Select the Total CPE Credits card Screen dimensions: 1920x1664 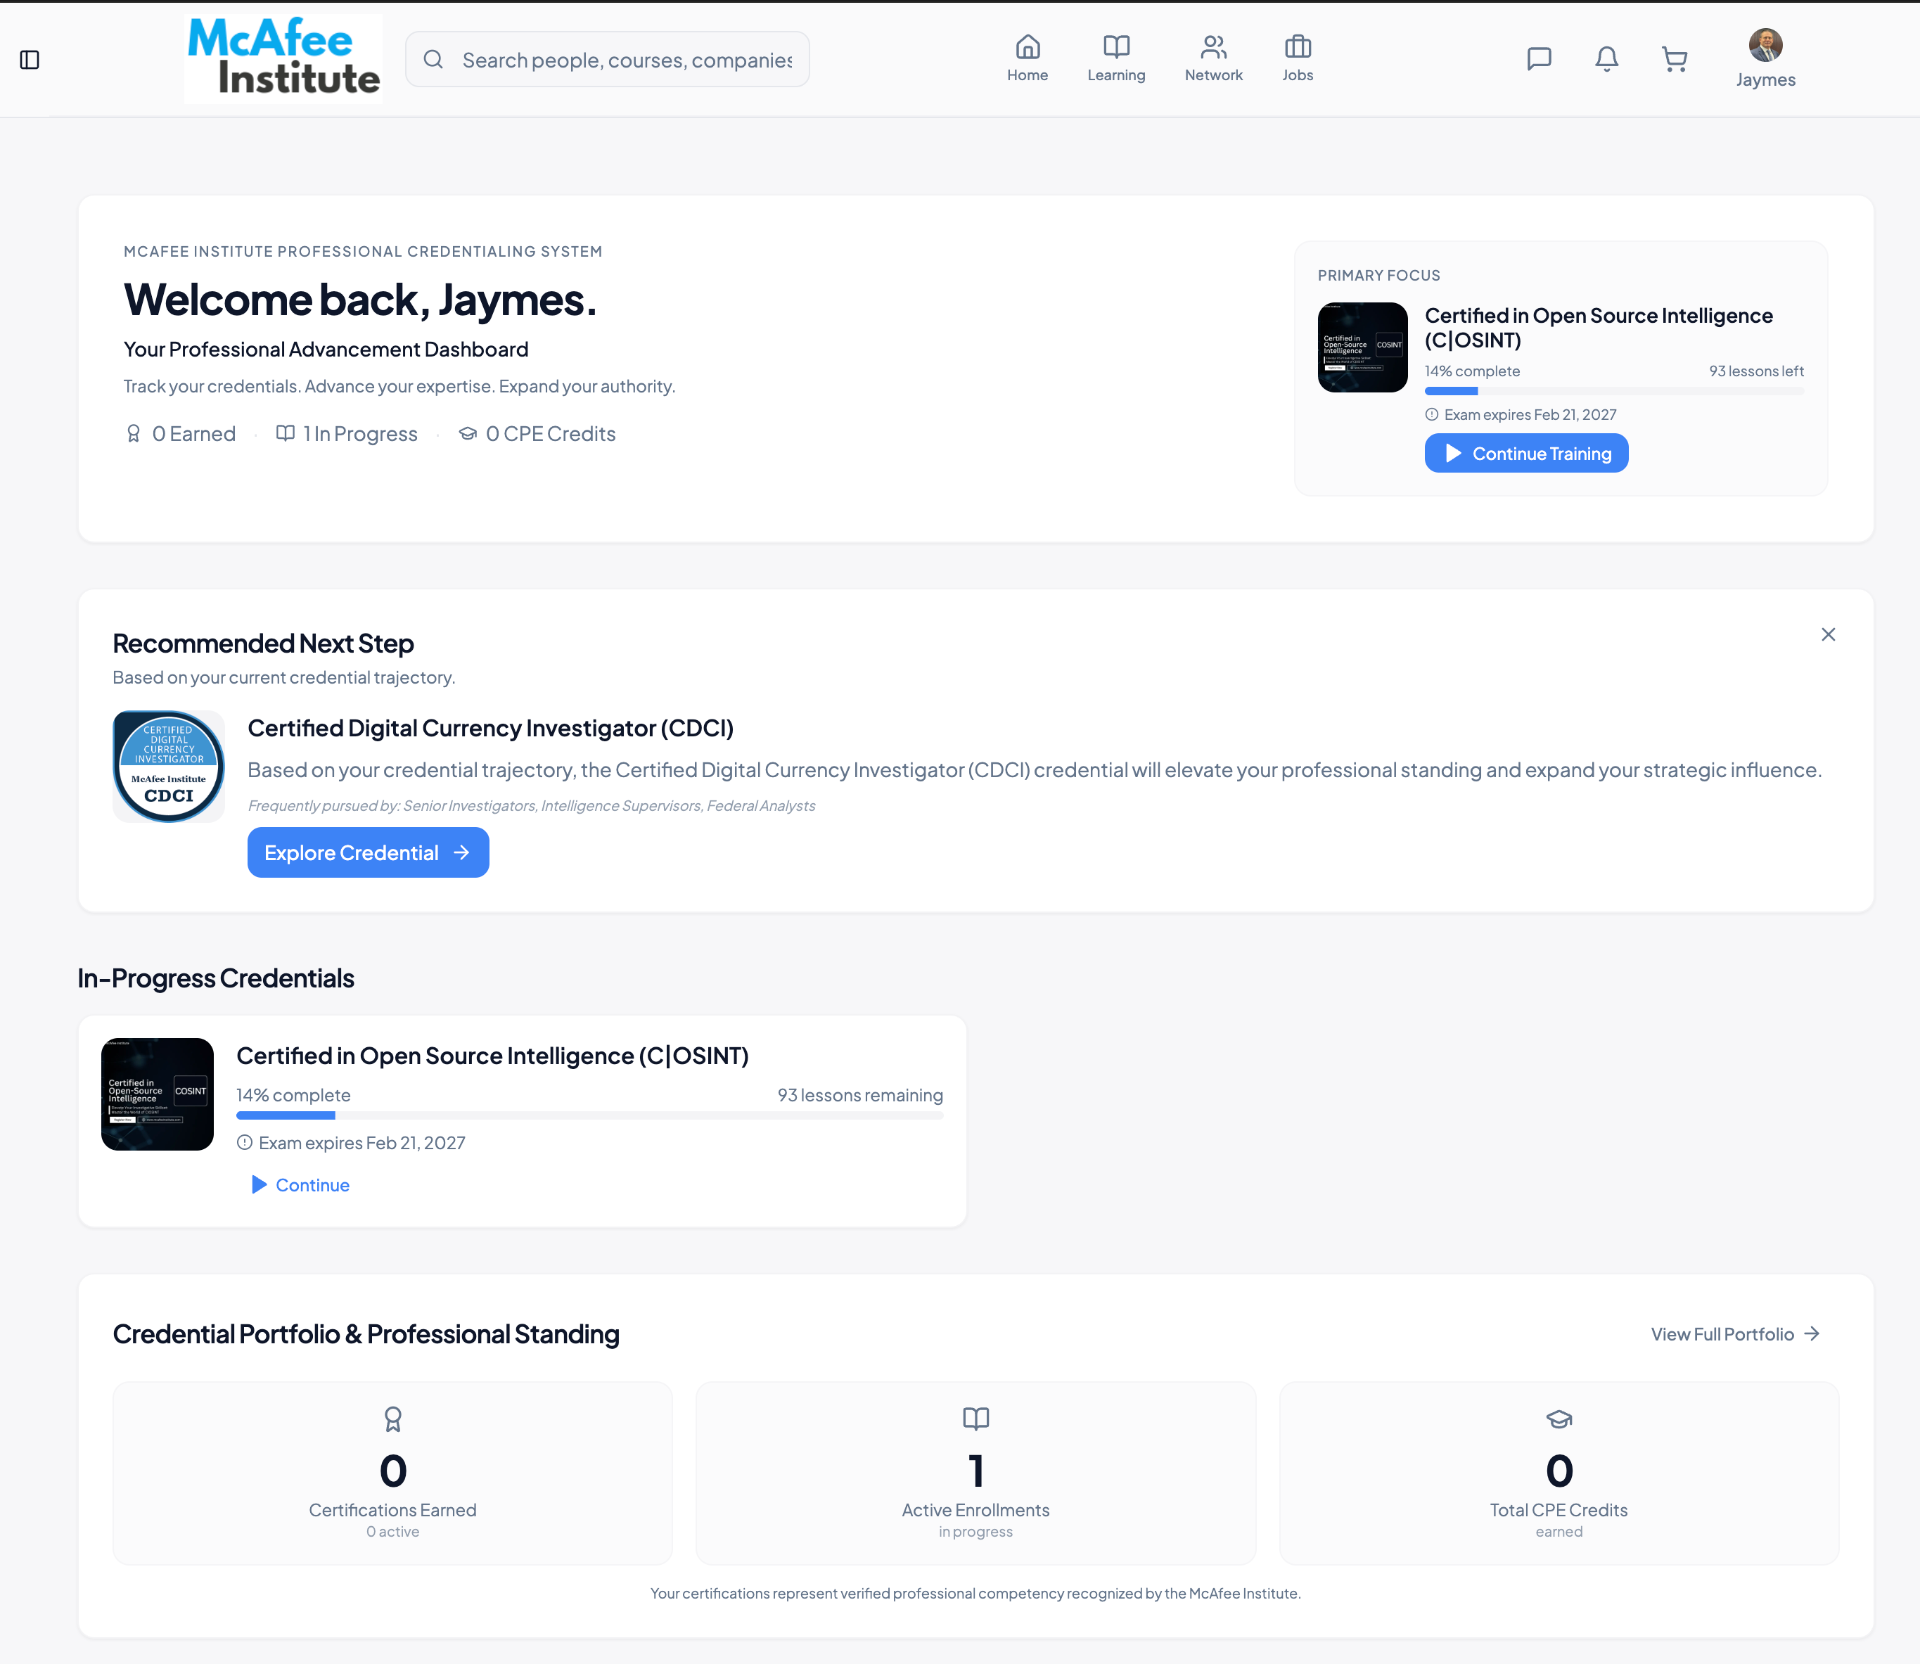click(1559, 1473)
